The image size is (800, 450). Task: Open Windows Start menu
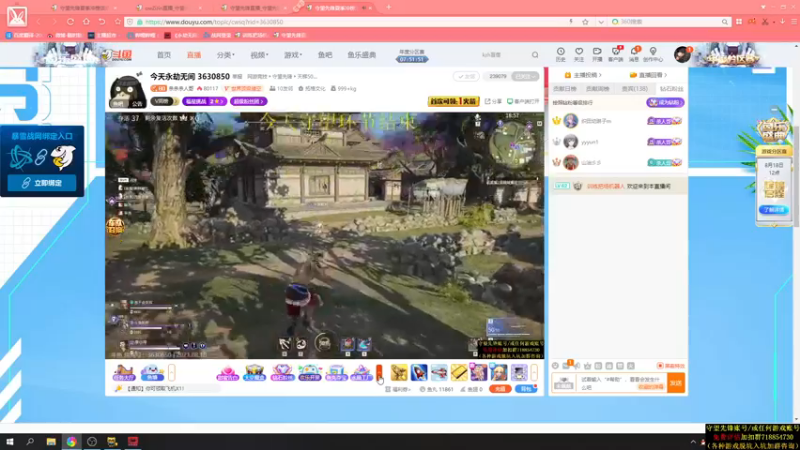coord(10,442)
